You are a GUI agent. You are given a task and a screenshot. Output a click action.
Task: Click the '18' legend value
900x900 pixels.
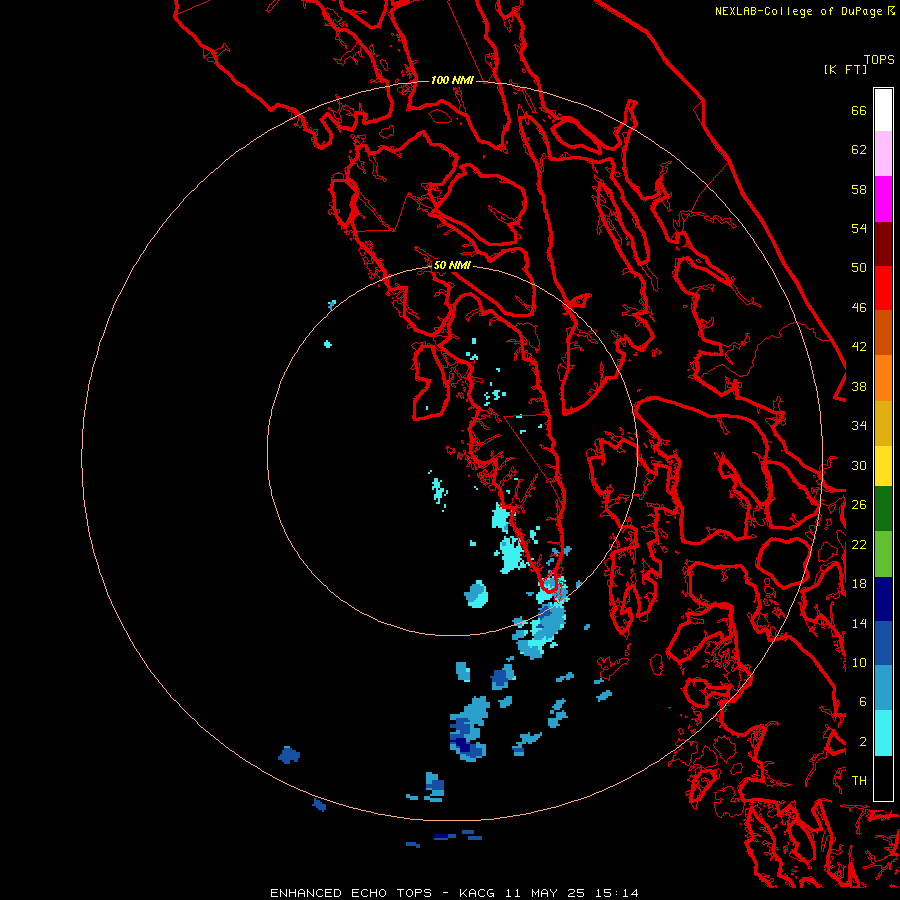click(859, 584)
